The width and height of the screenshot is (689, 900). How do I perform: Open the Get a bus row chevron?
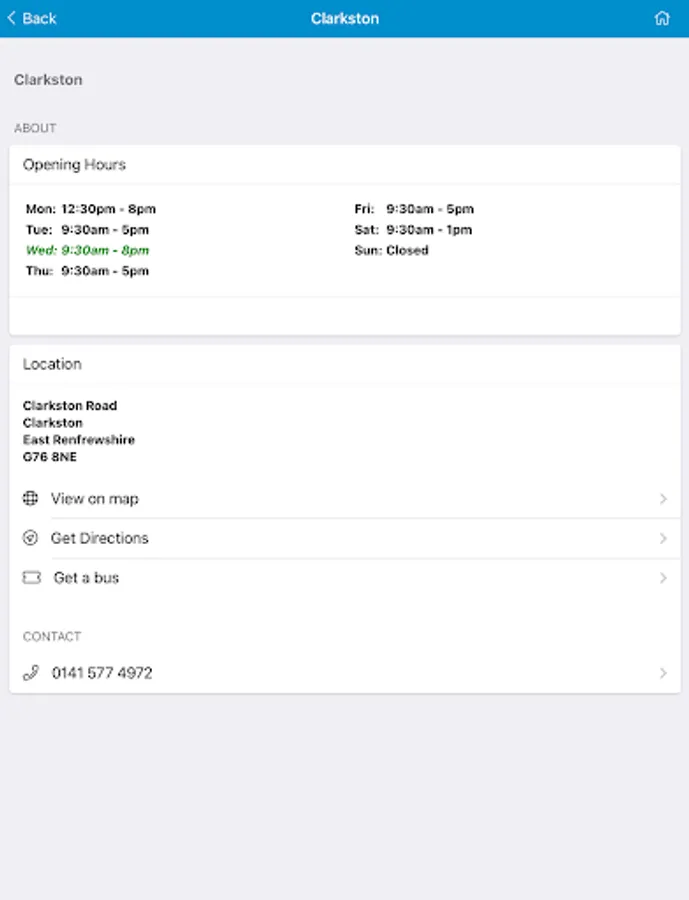click(x=663, y=578)
